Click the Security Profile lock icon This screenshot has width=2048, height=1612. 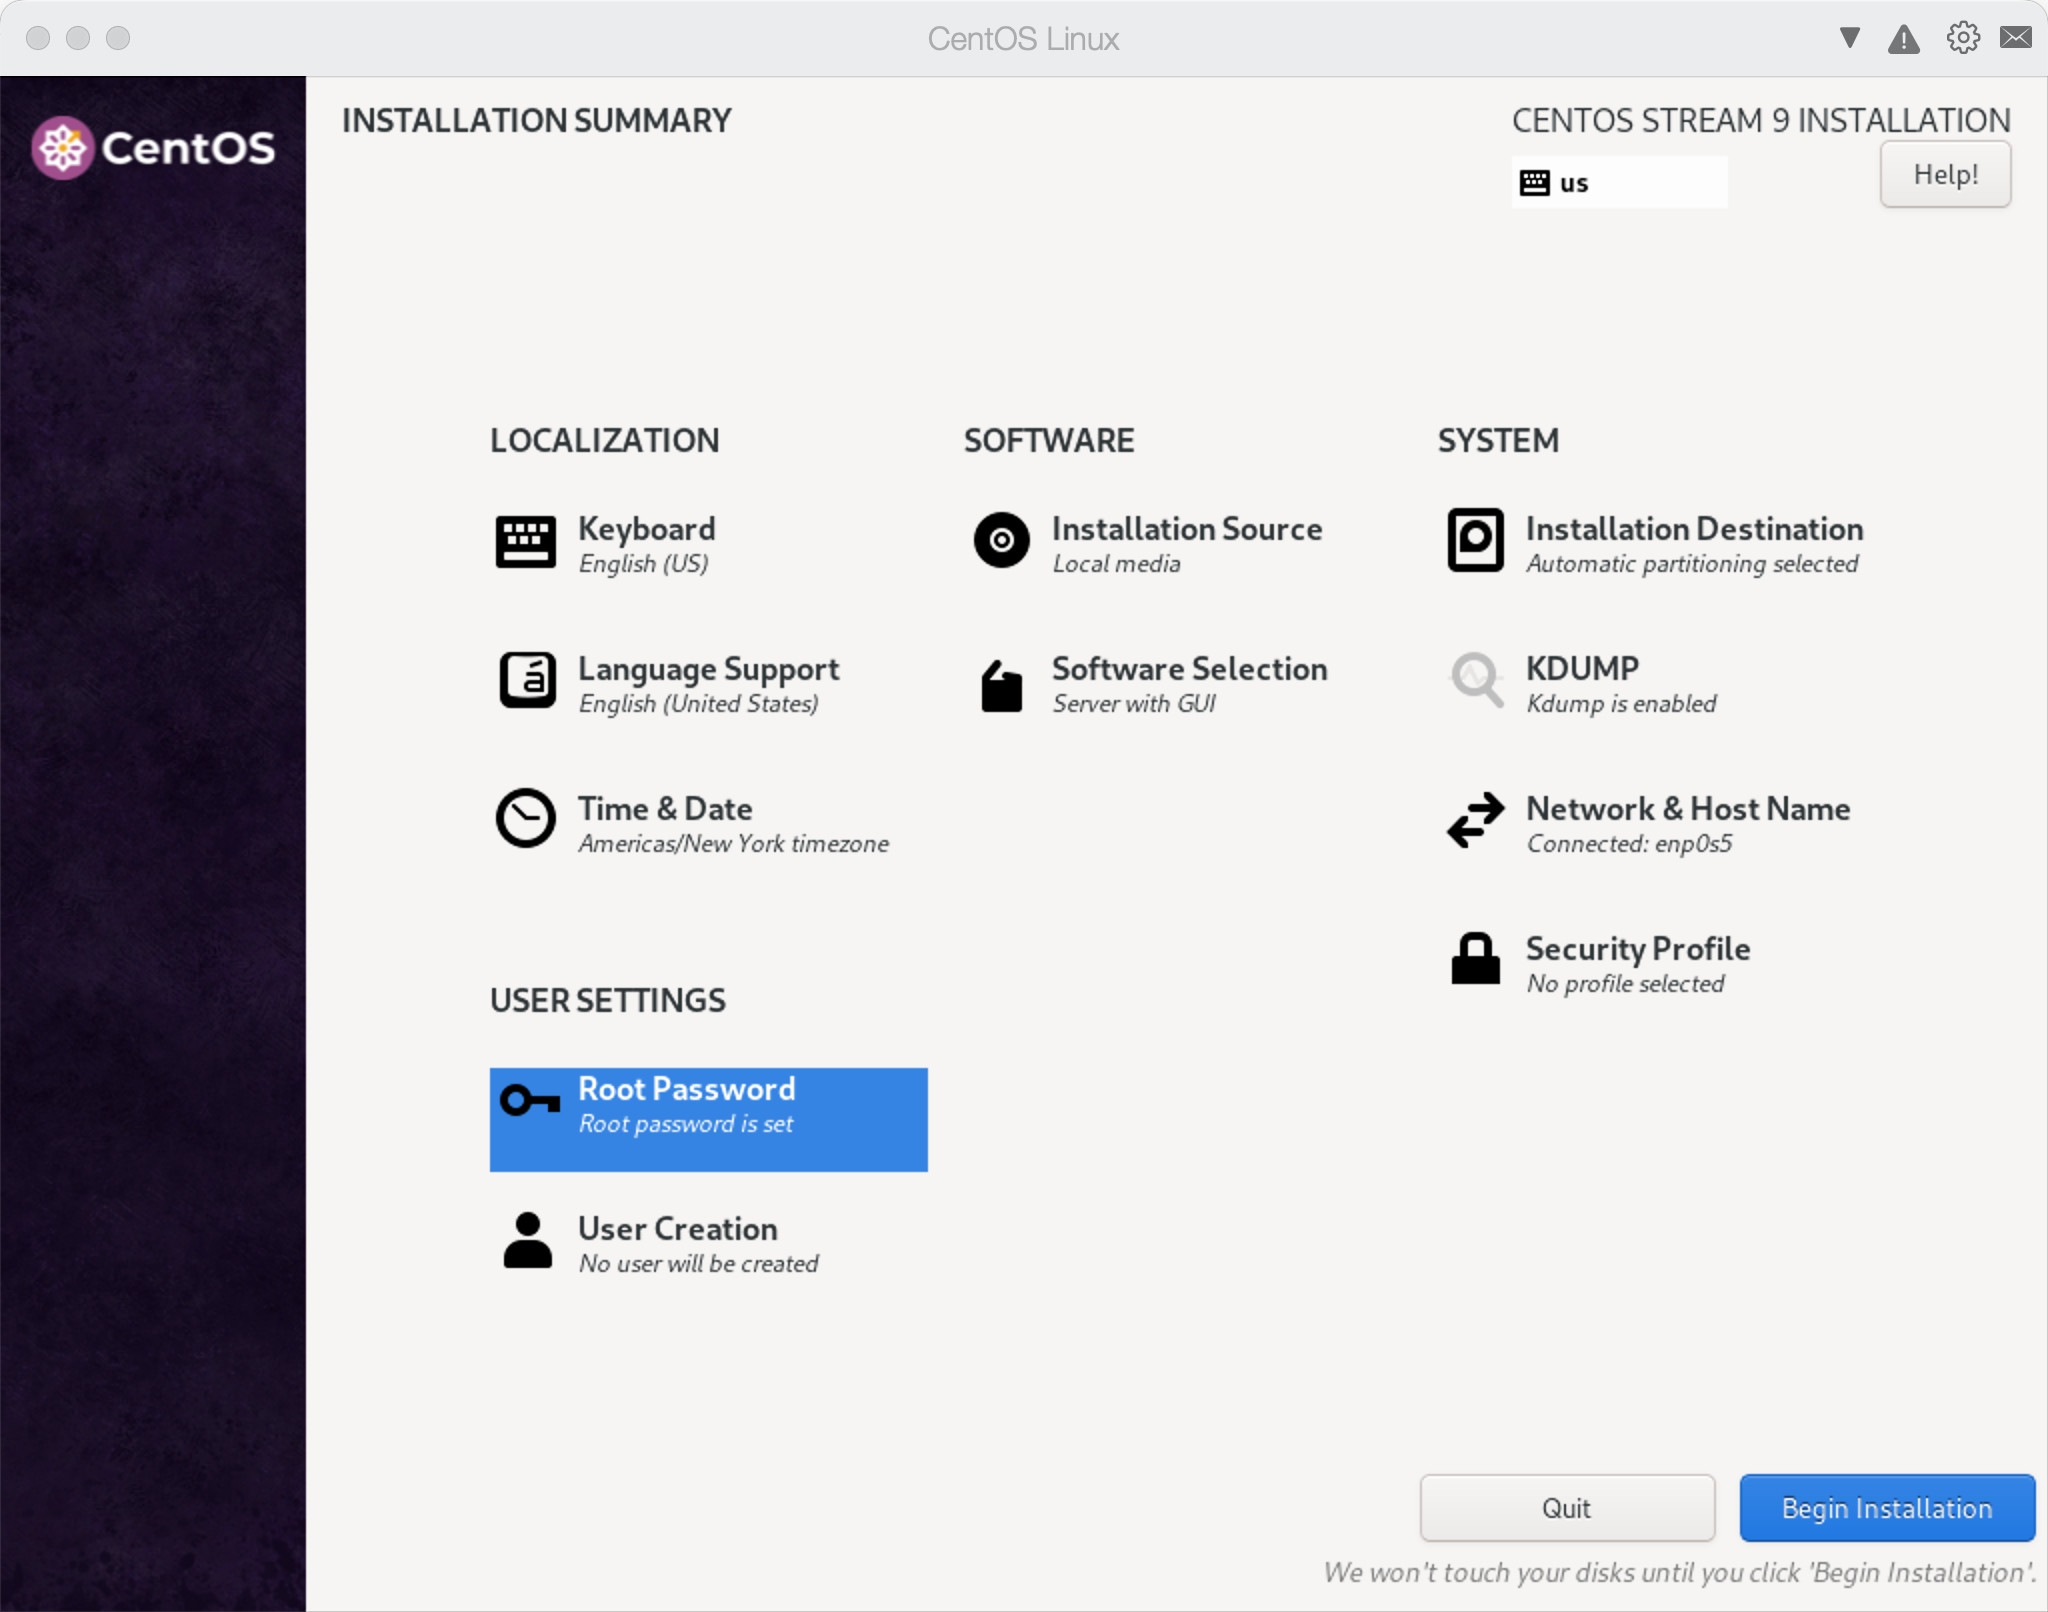1475,959
